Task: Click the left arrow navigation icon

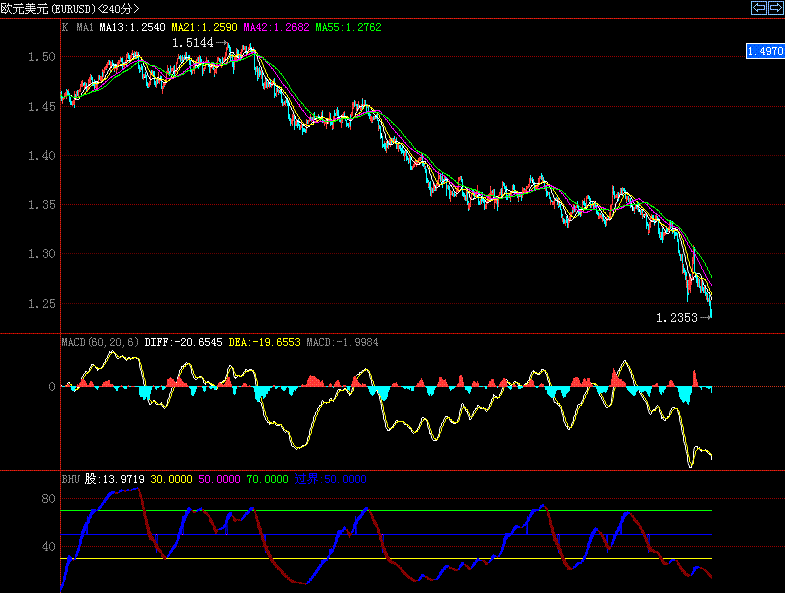Action: click(759, 8)
